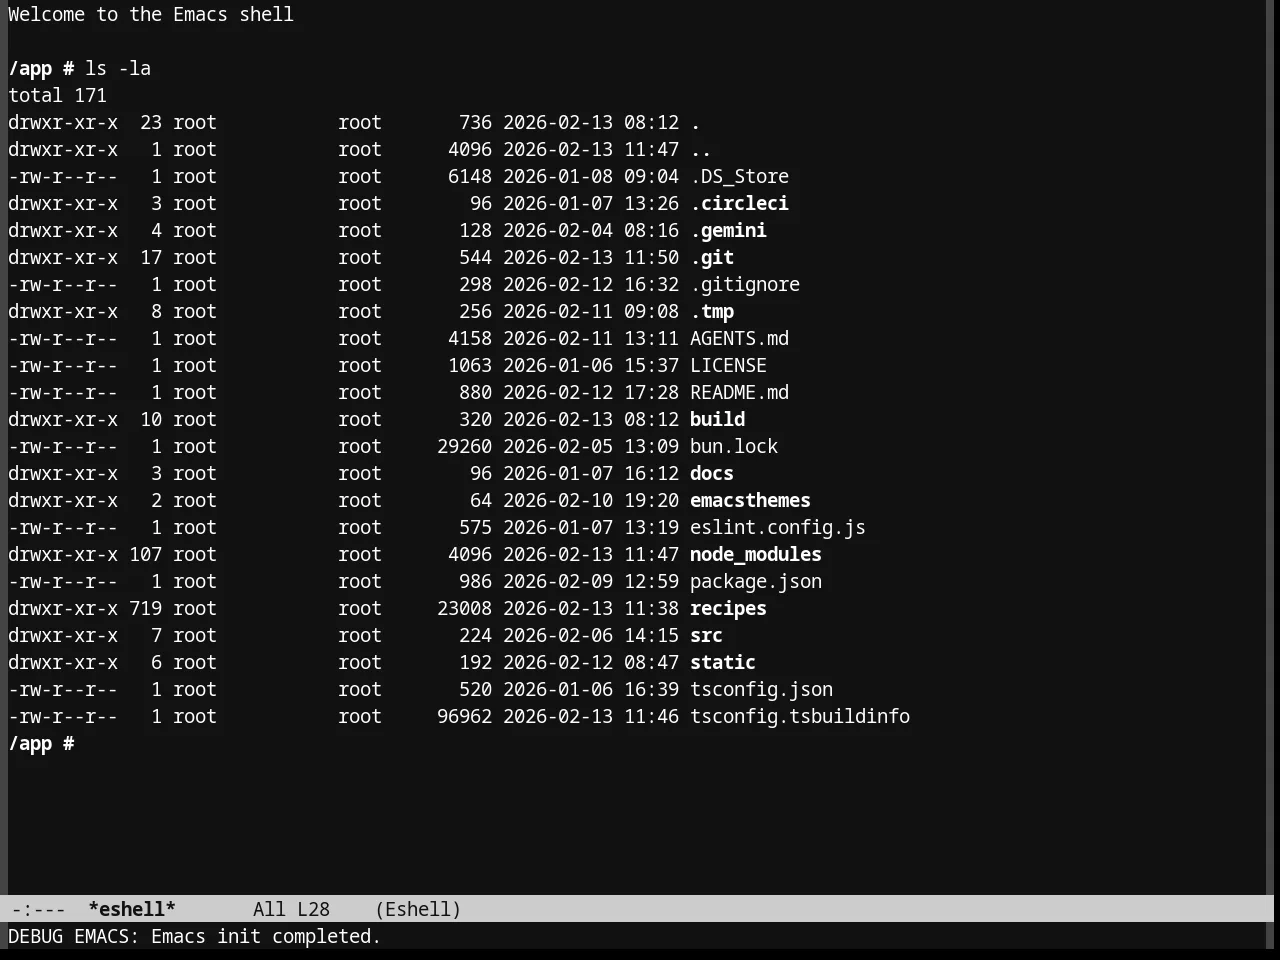Viewport: 1280px width, 960px height.
Task: Select the tsconfig.json file name
Action: click(x=761, y=690)
